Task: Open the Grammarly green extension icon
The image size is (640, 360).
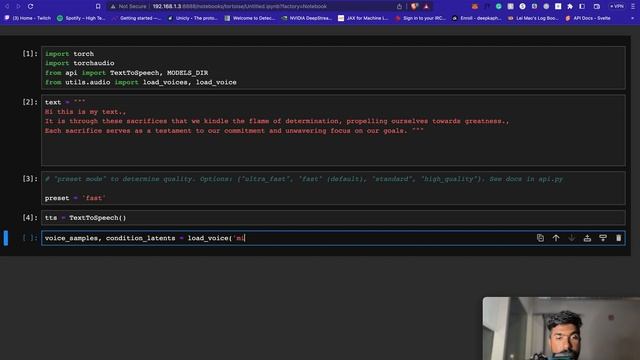Action: 498,6
